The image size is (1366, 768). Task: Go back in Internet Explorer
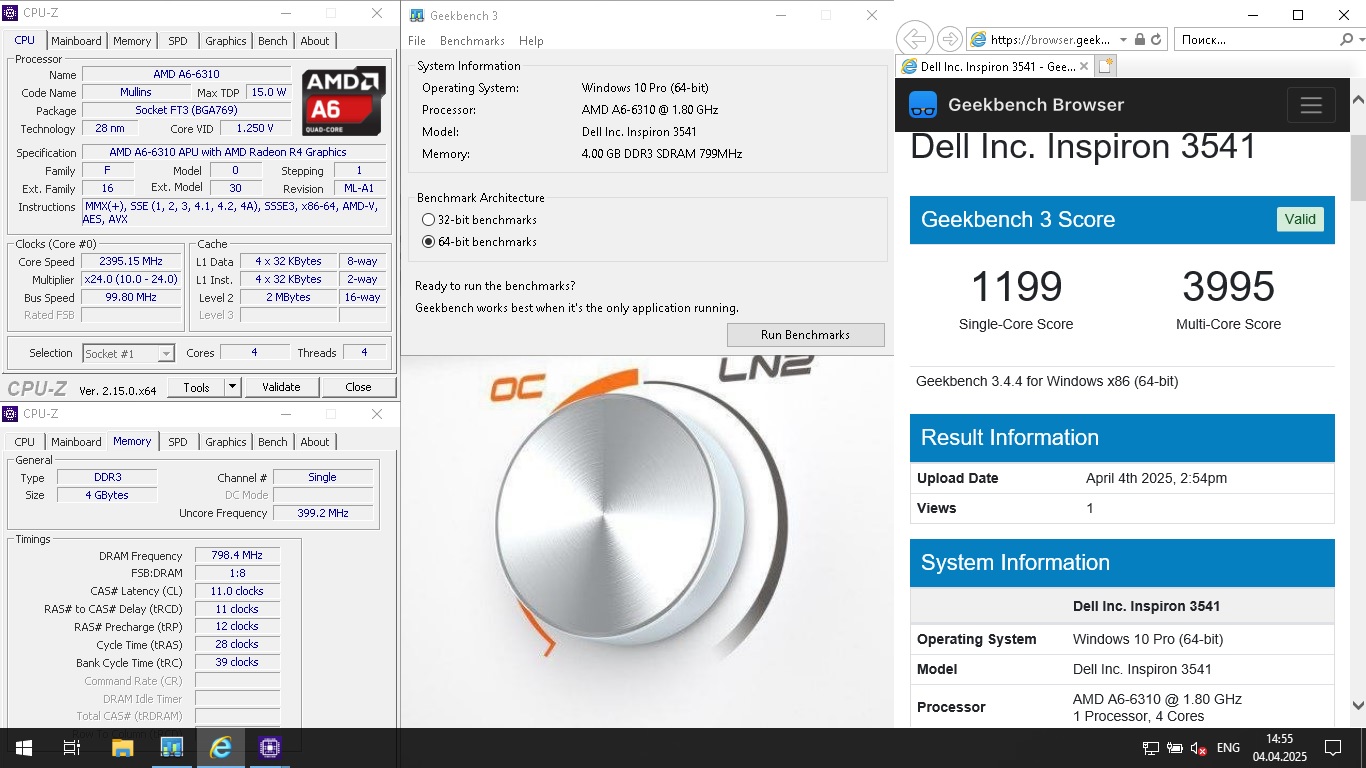[x=914, y=40]
